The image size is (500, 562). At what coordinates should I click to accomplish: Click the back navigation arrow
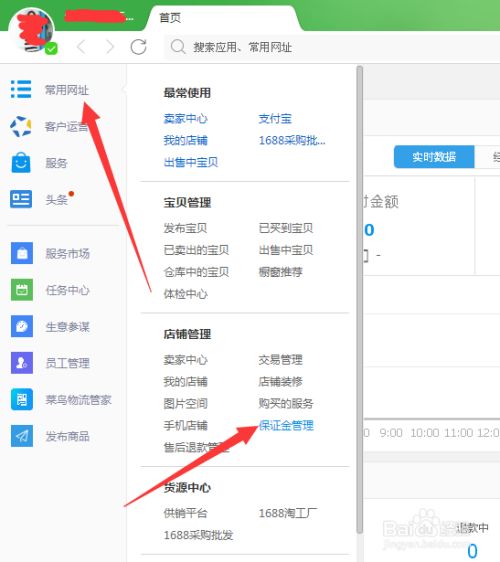click(x=81, y=47)
